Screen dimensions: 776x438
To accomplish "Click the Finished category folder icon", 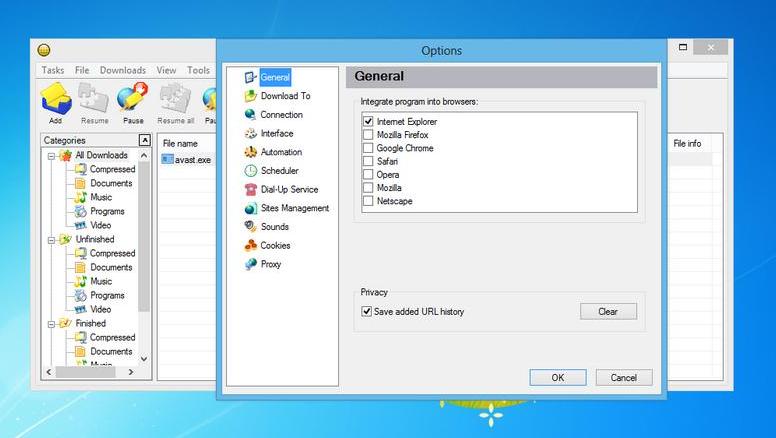I will pyautogui.click(x=65, y=324).
